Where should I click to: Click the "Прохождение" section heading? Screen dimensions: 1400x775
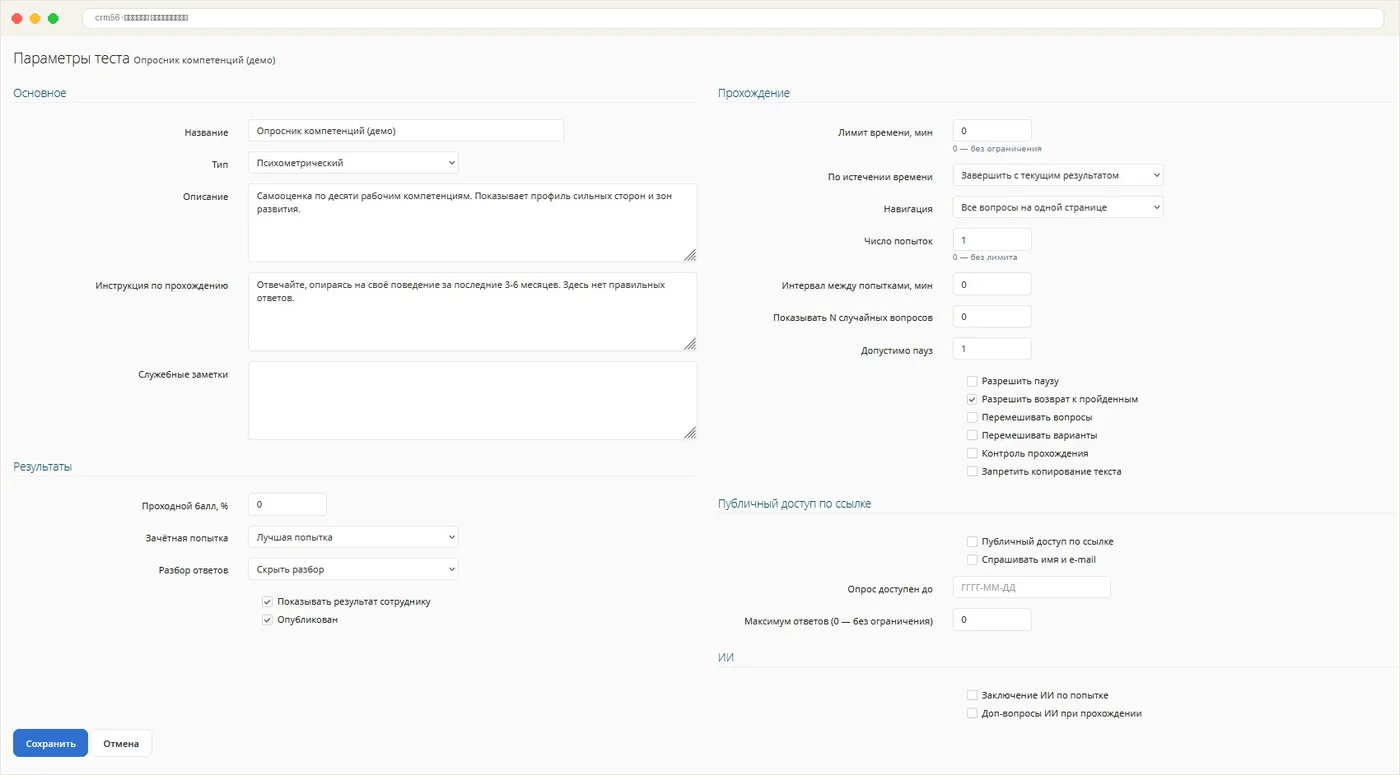[x=754, y=93]
